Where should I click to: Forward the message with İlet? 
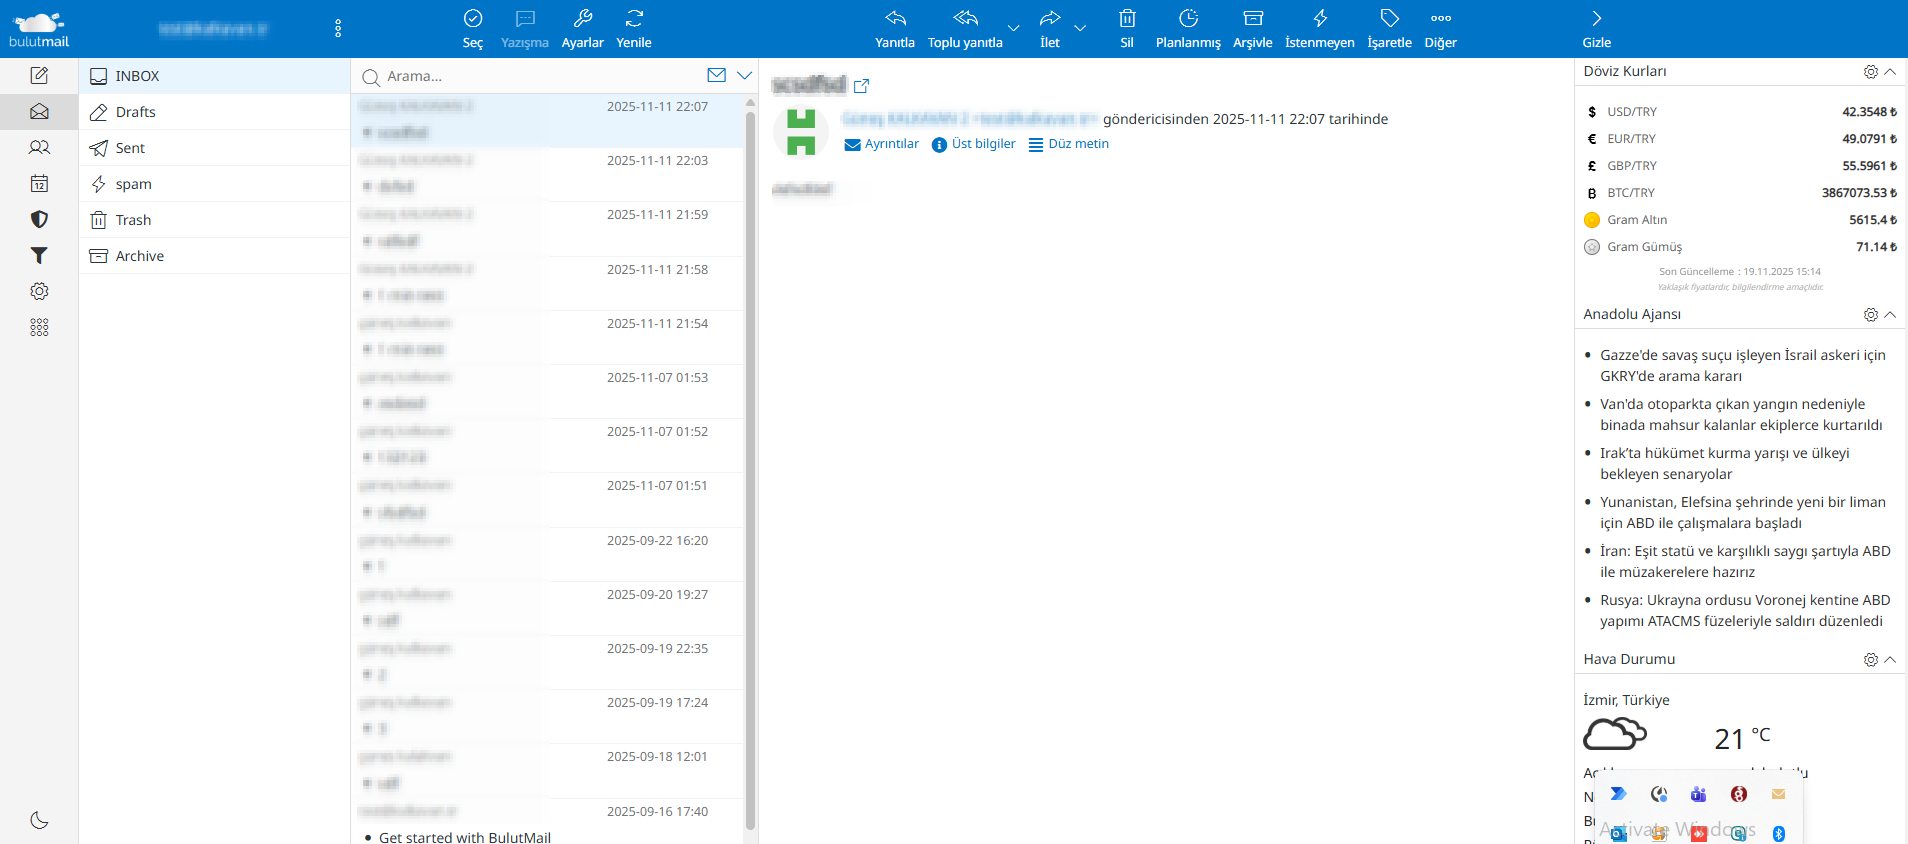[x=1050, y=29]
